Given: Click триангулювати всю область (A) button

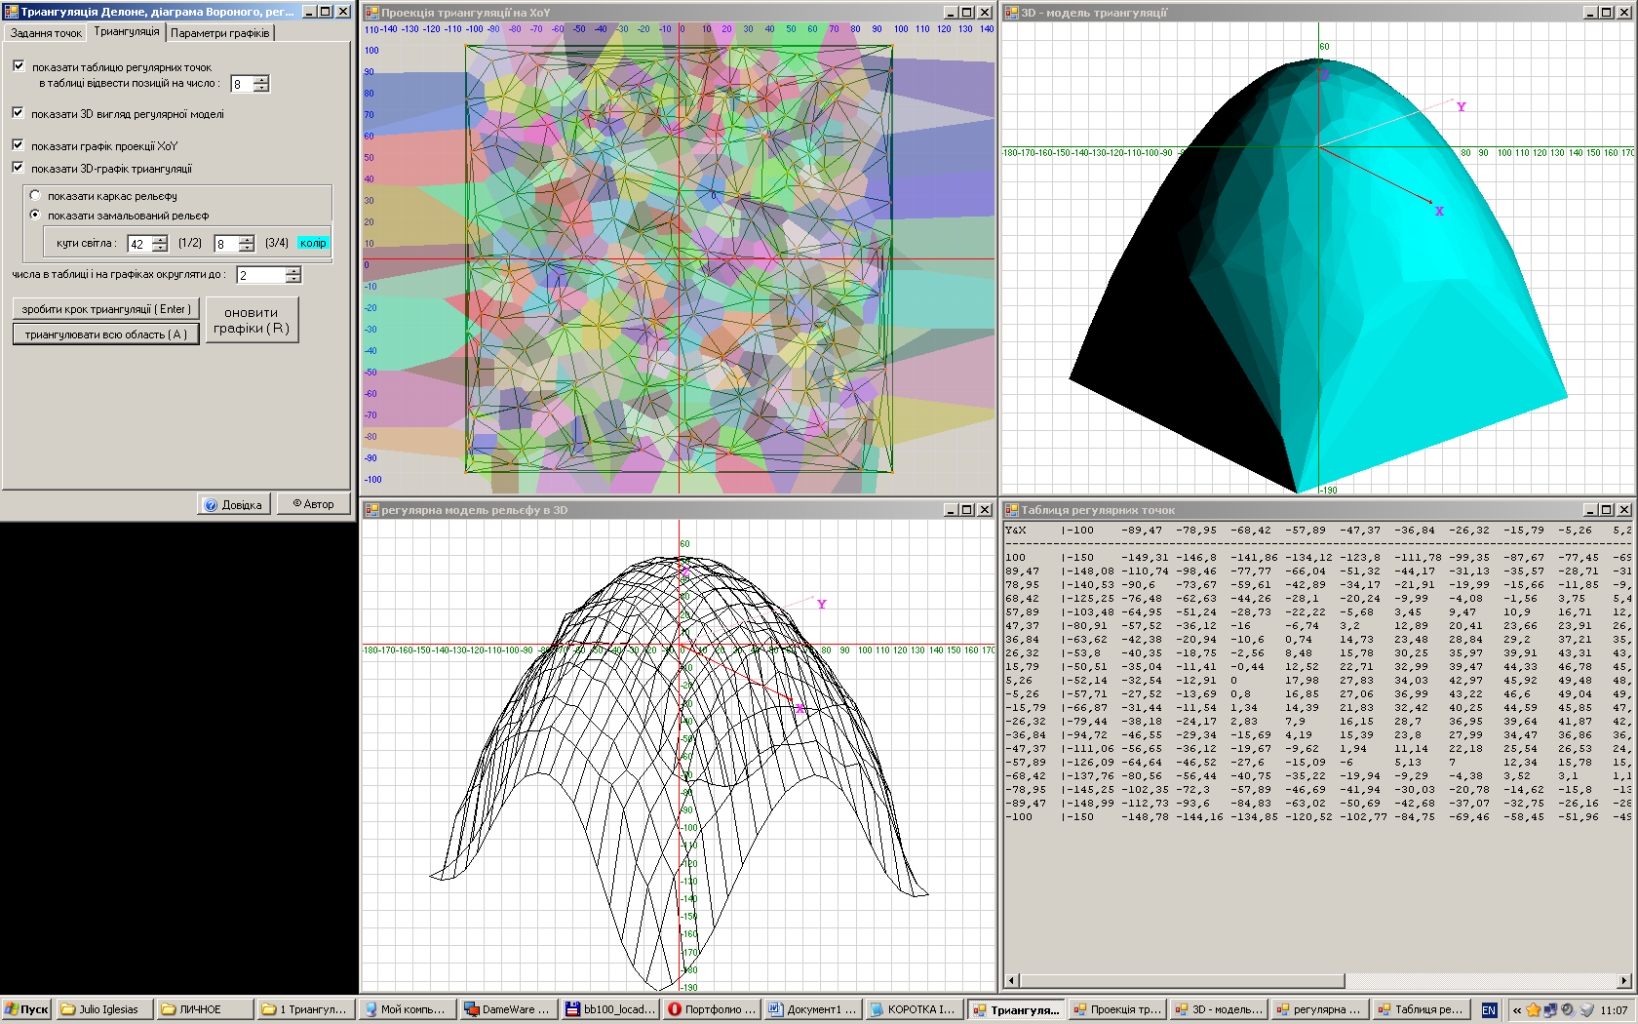Looking at the screenshot, I should pyautogui.click(x=106, y=334).
